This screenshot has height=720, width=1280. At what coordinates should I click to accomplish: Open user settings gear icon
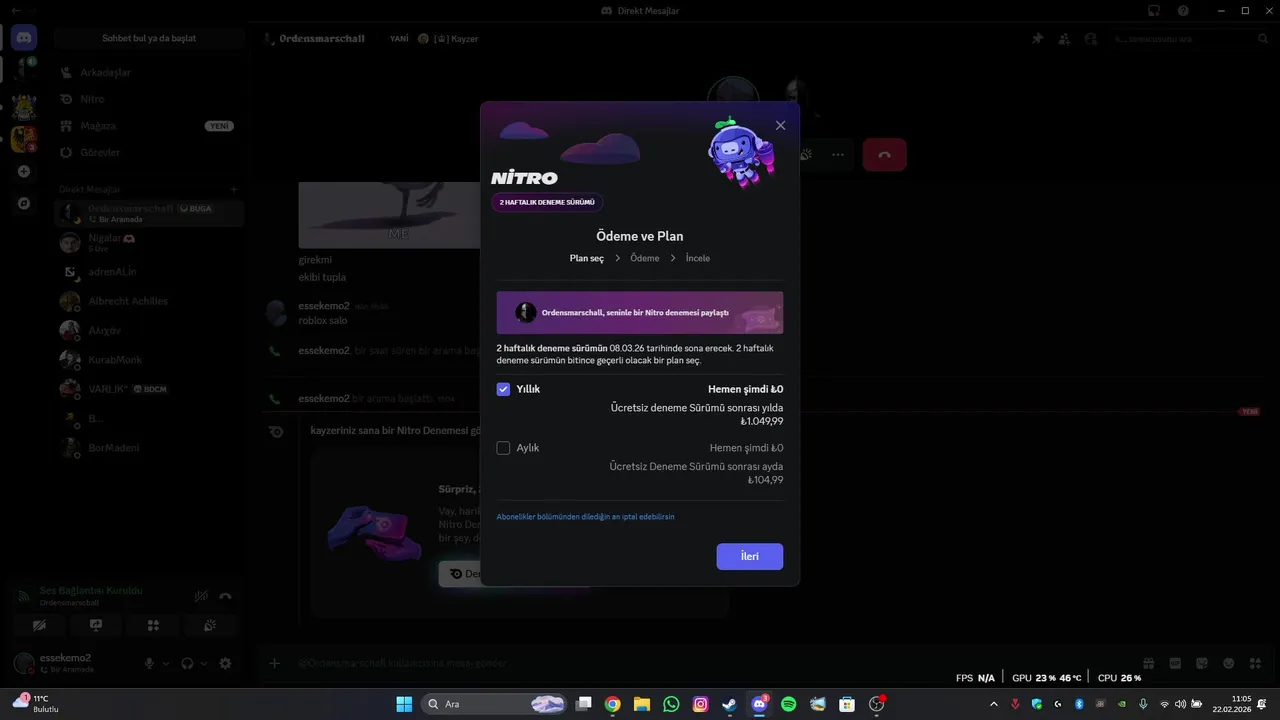(x=225, y=663)
